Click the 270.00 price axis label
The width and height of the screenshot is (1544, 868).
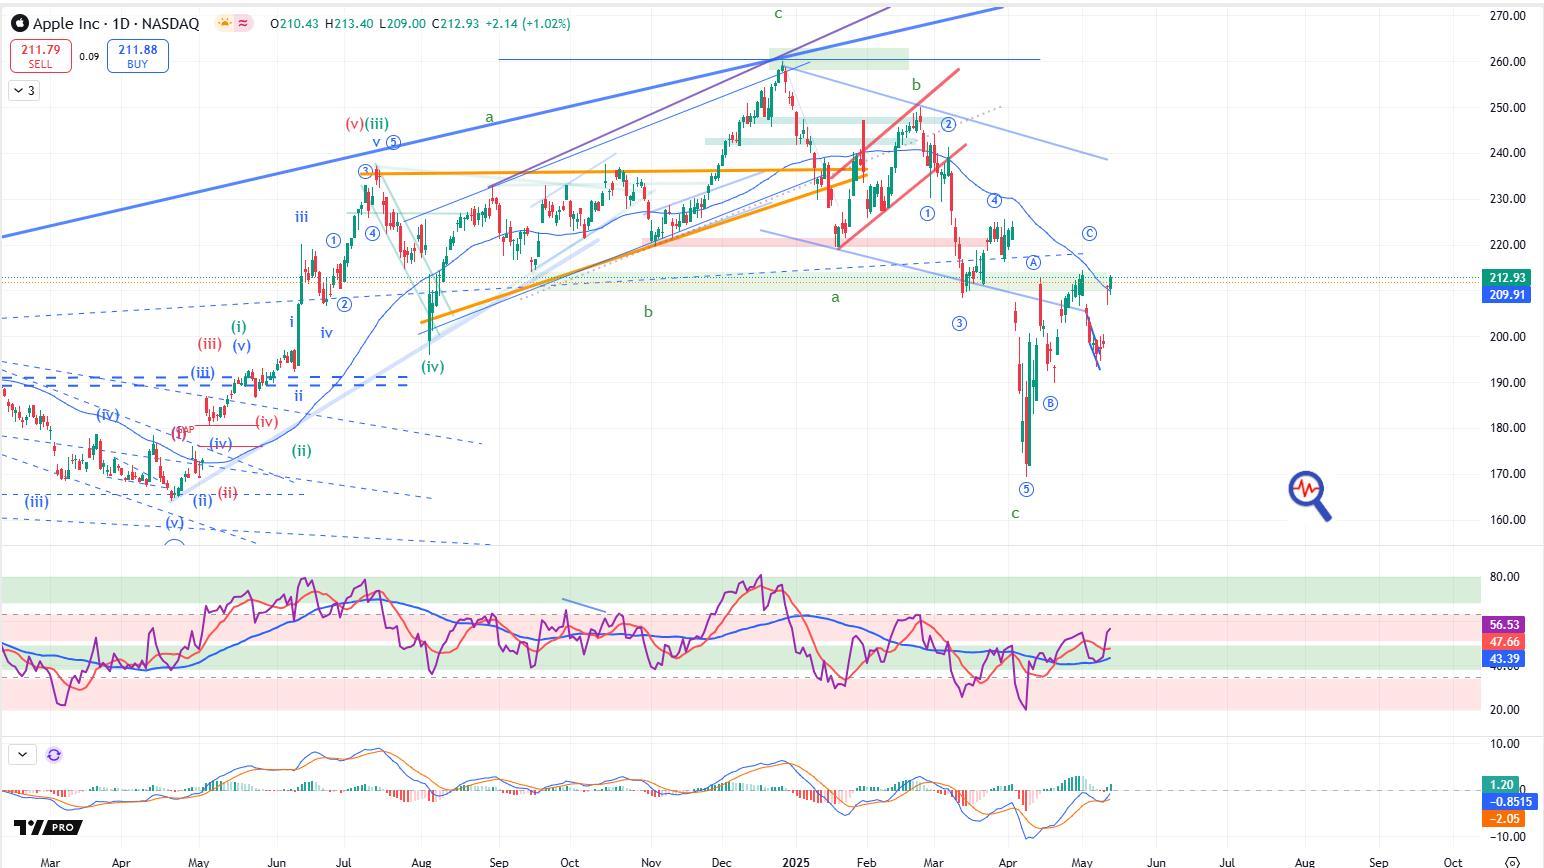coord(1506,16)
